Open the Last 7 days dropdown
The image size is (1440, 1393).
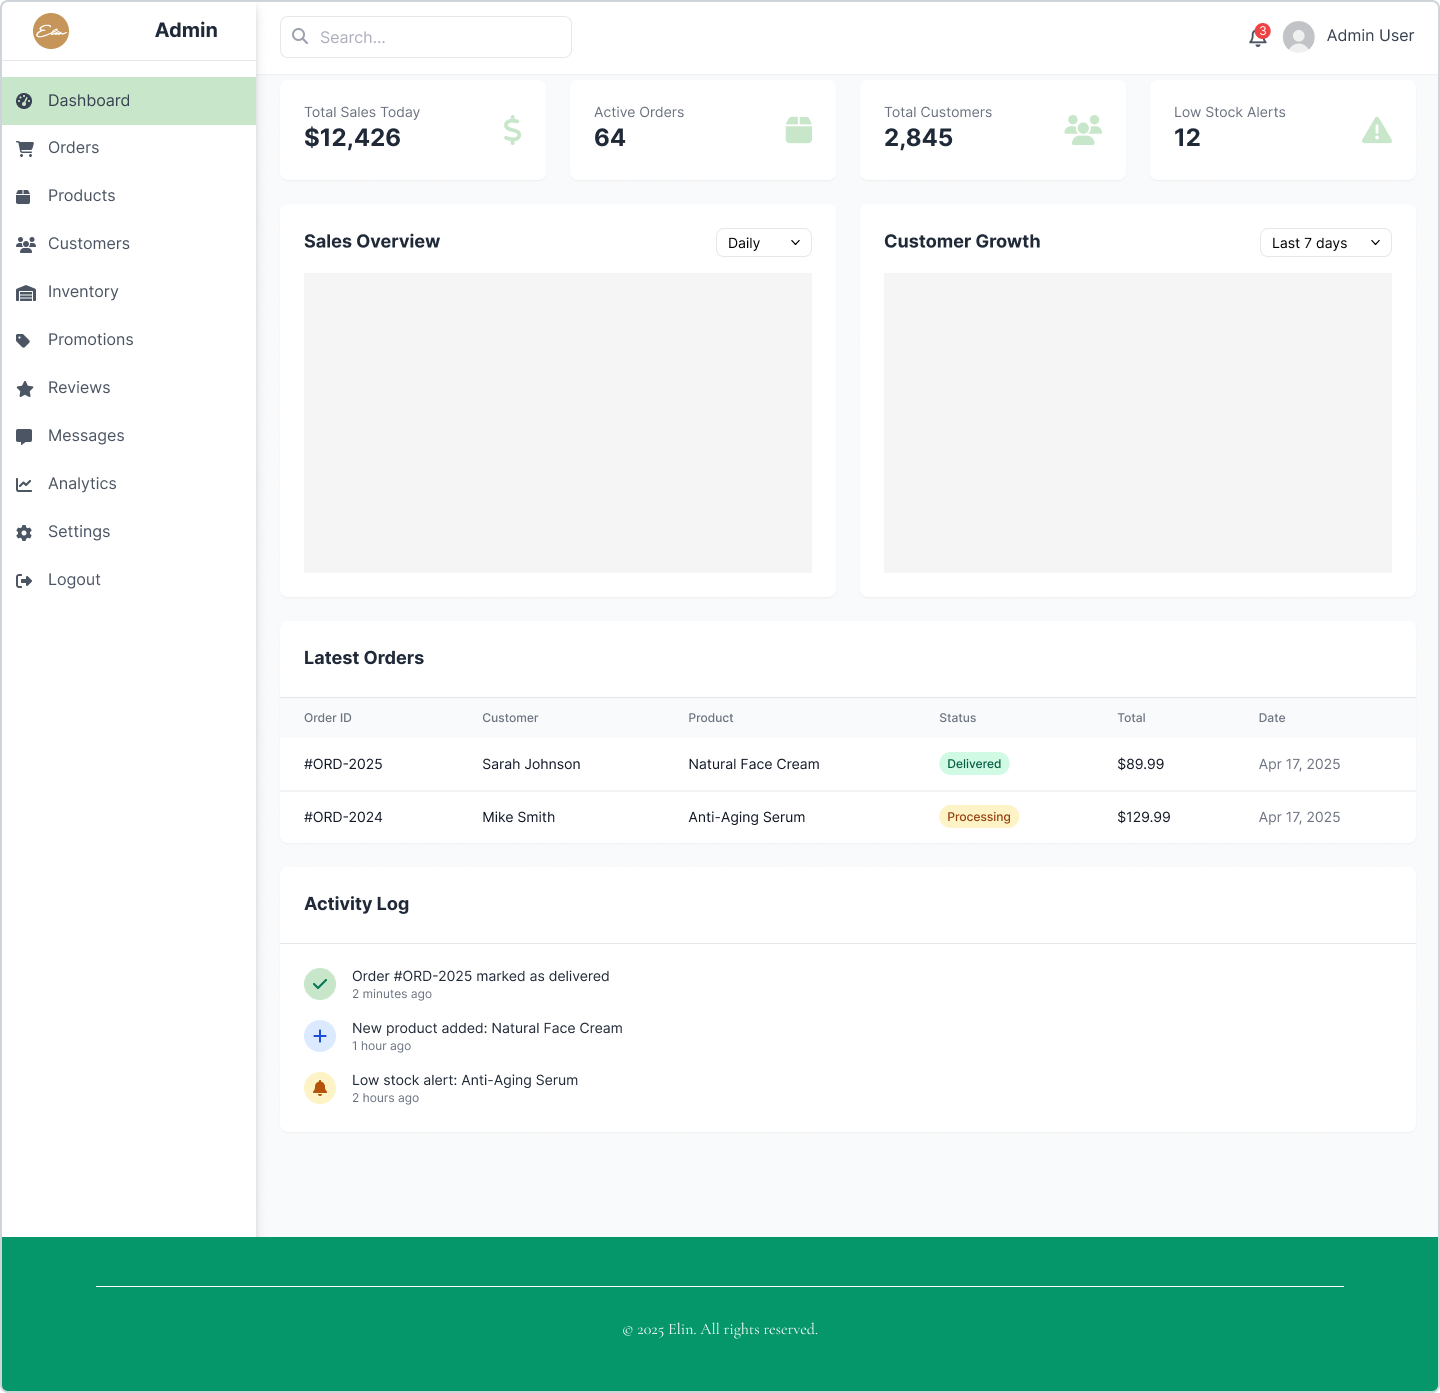click(x=1325, y=243)
